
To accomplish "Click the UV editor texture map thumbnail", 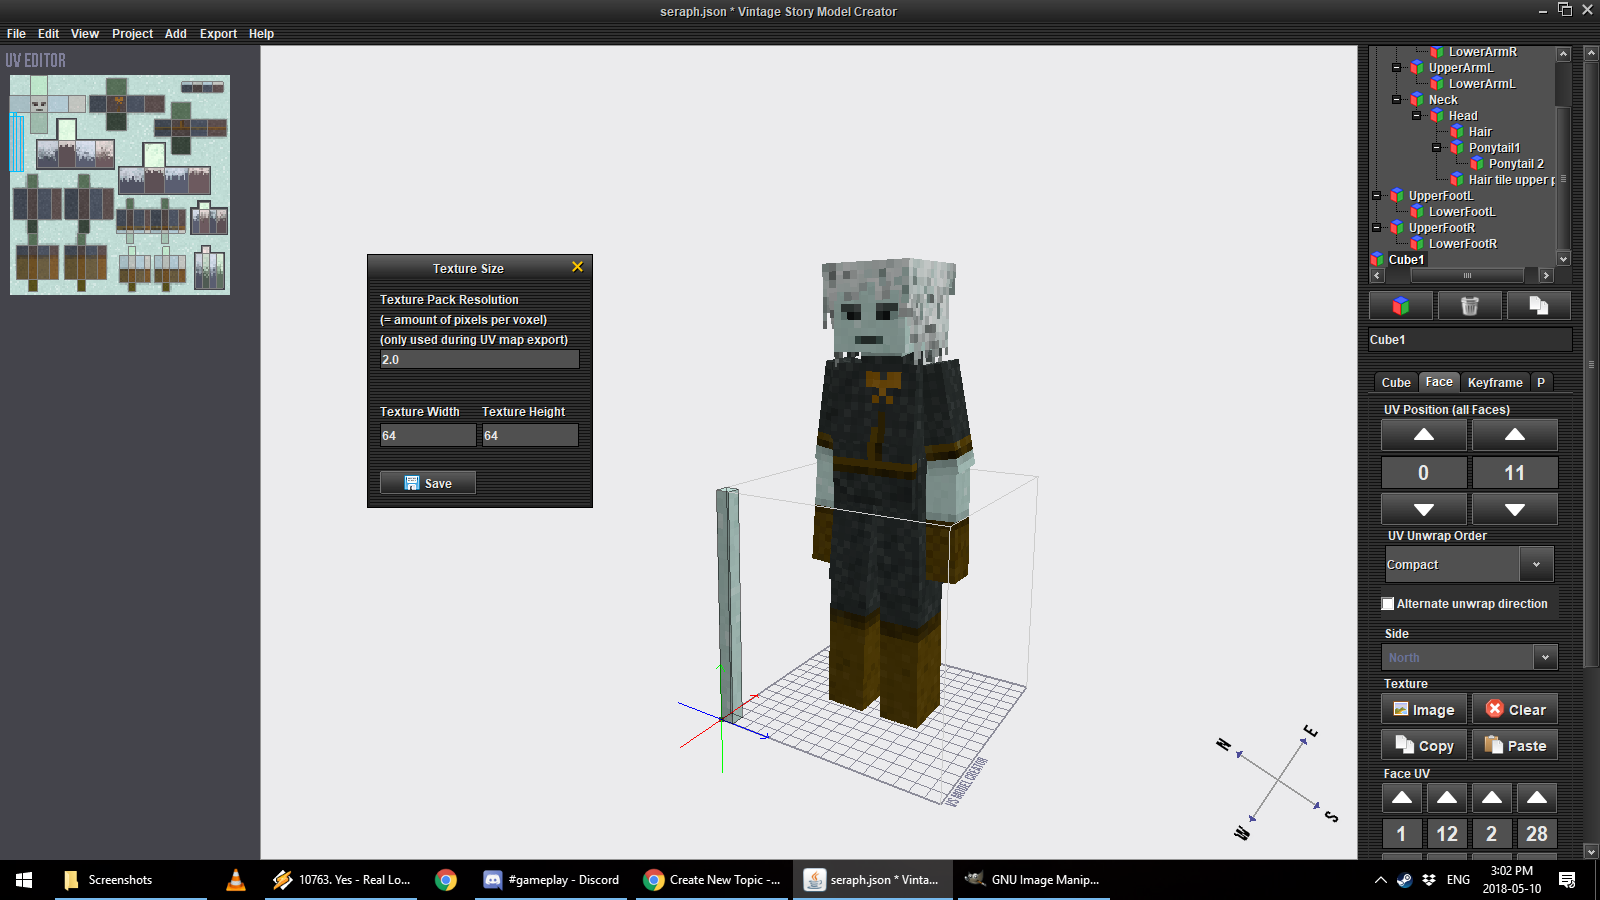I will 120,185.
